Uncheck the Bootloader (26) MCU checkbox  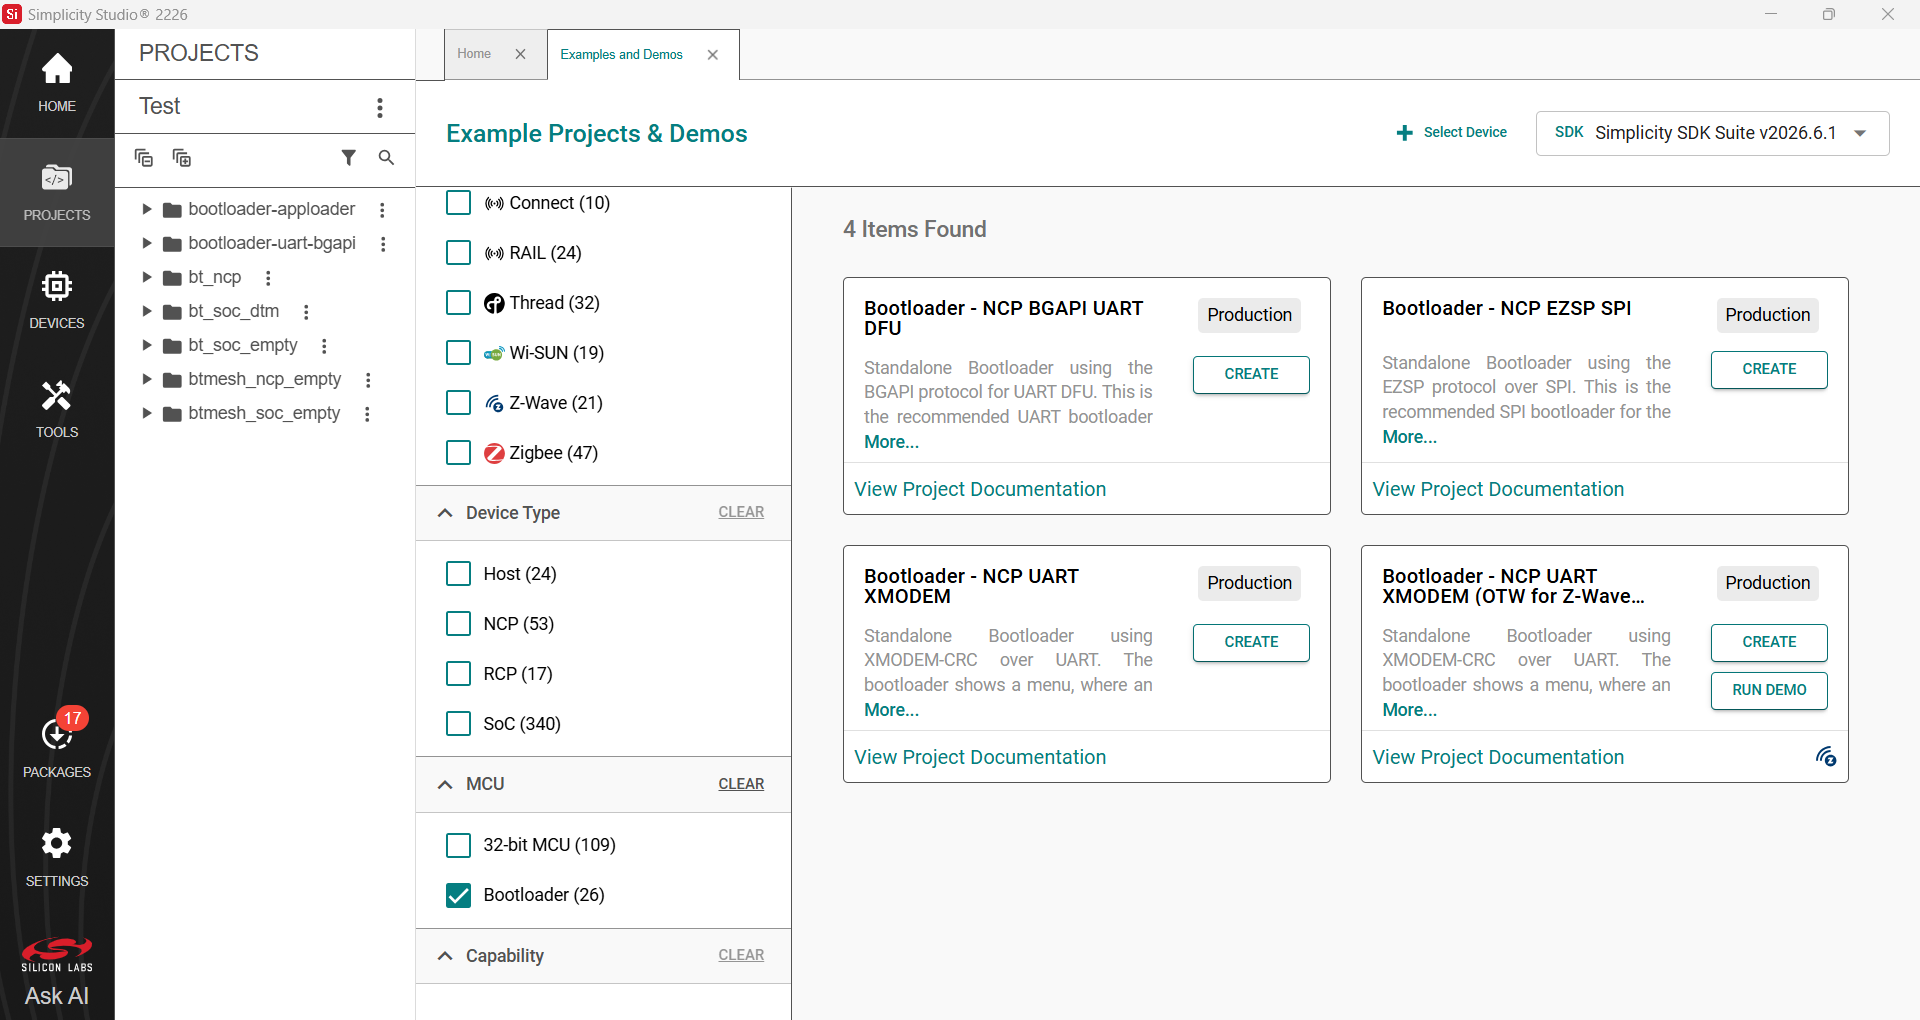[459, 895]
